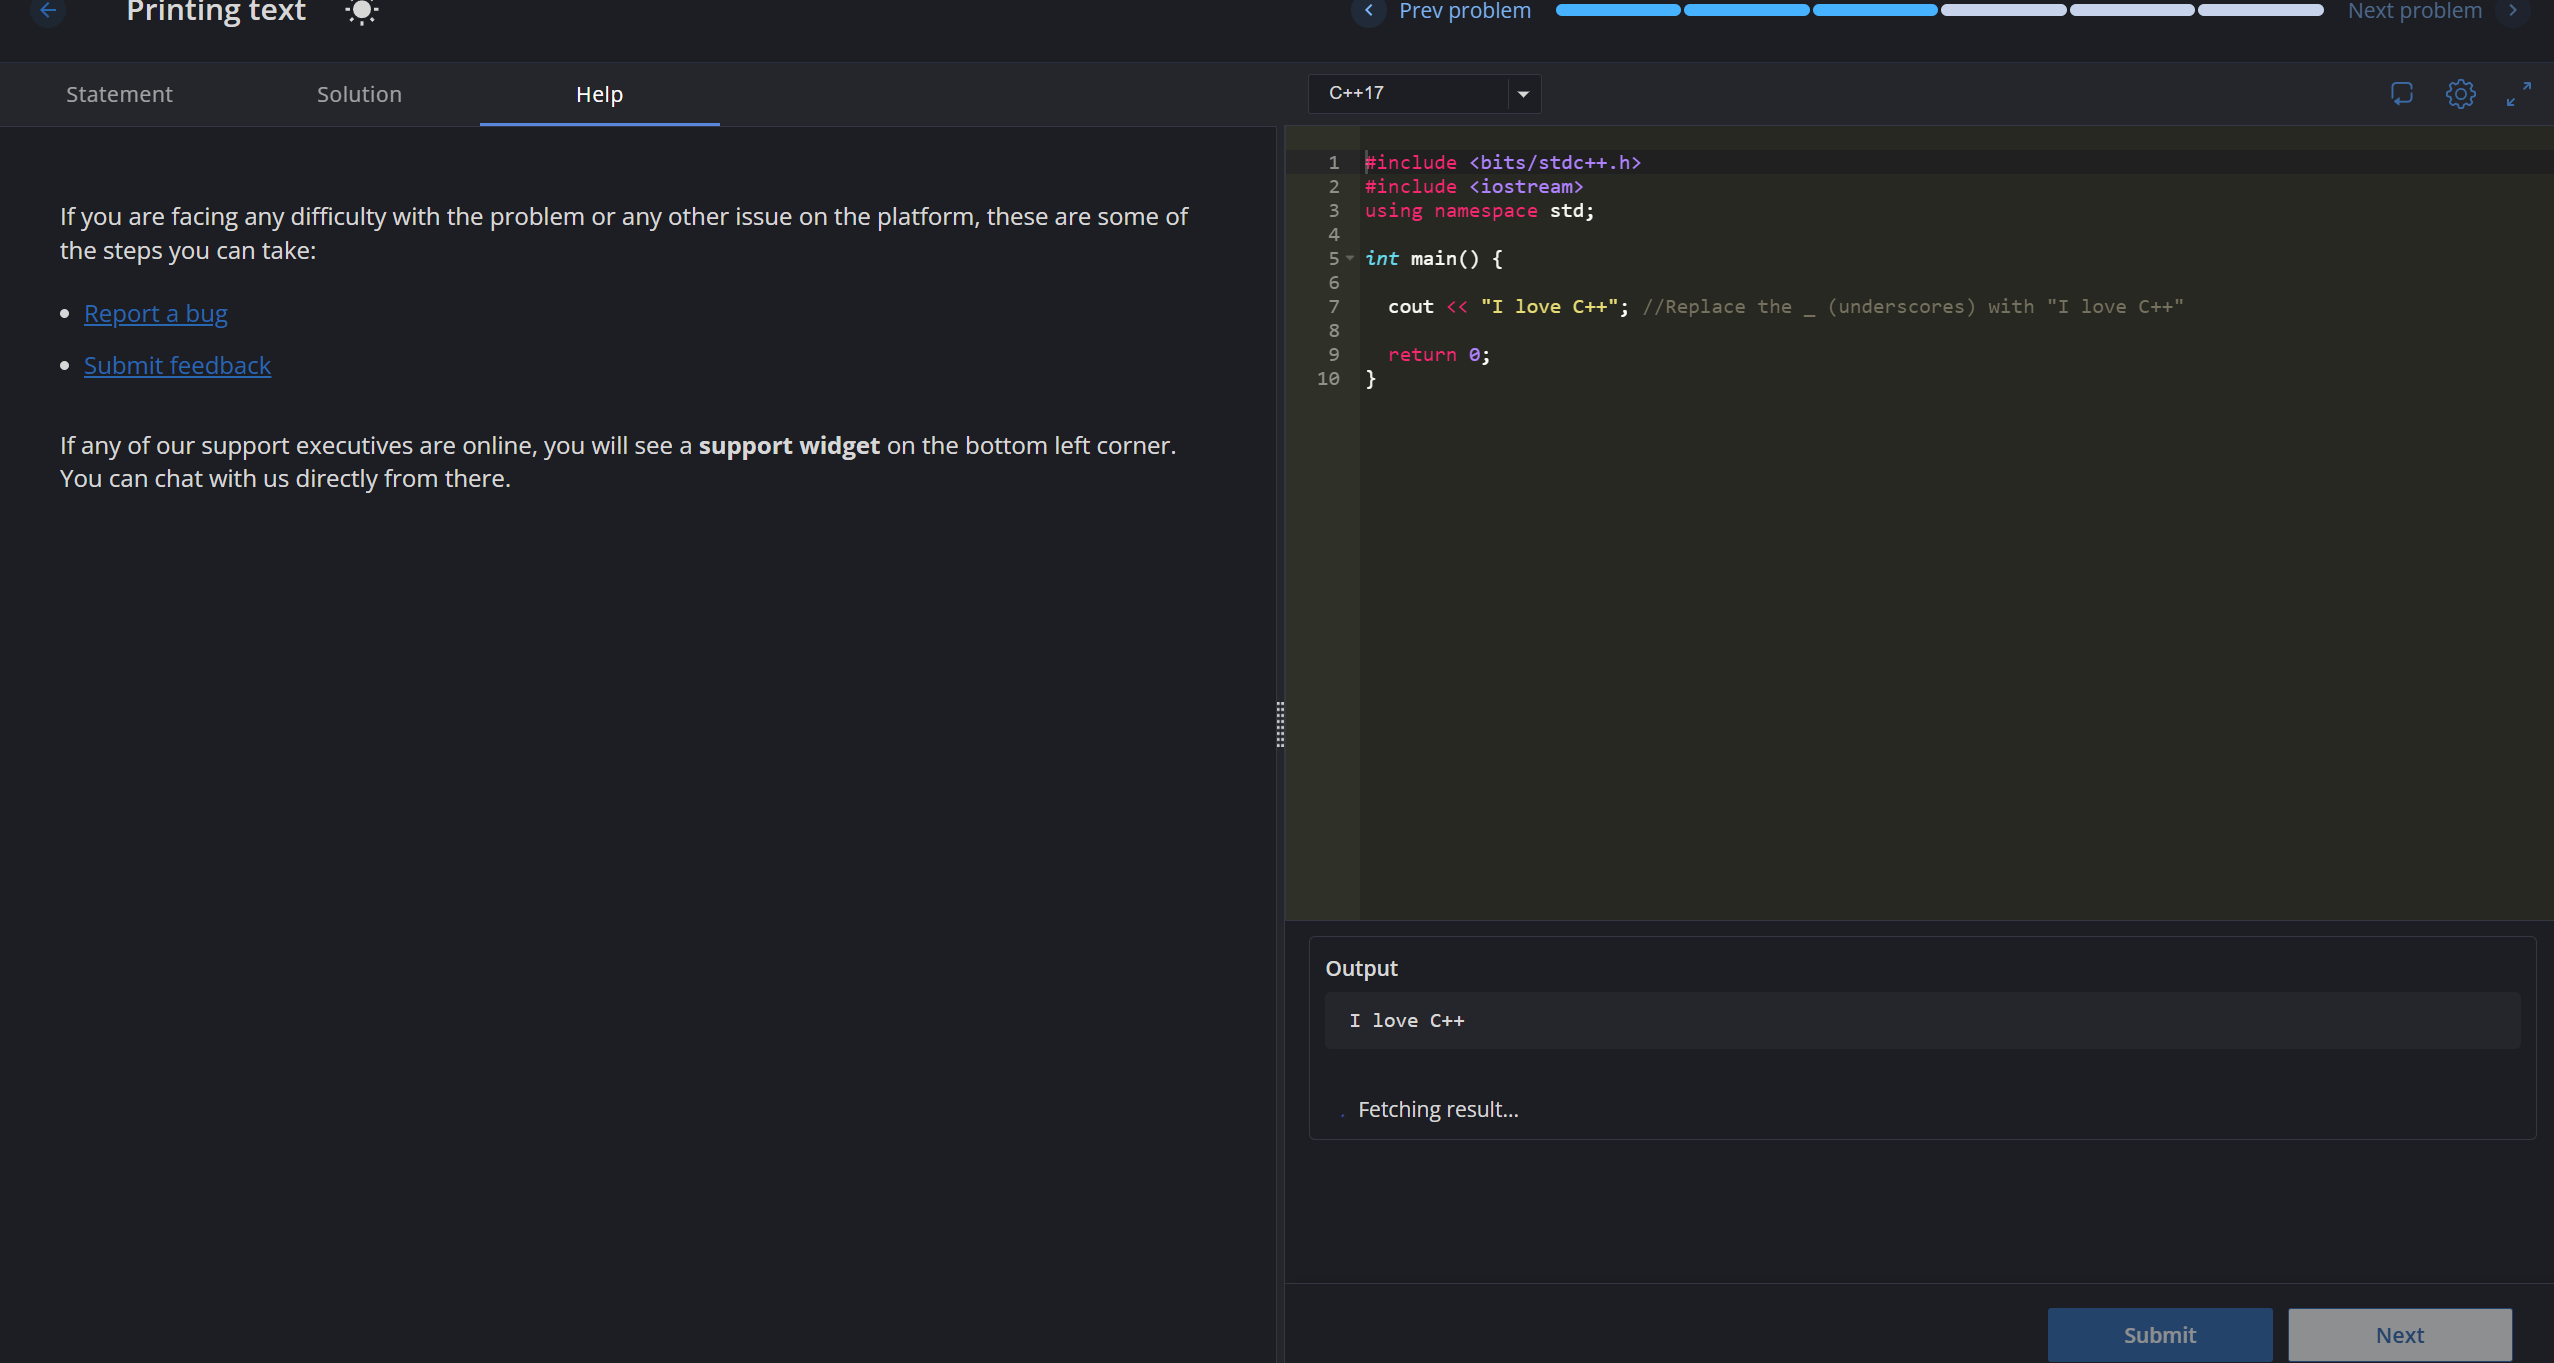Toggle light mode with the sun icon
This screenshot has height=1363, width=2554.
(361, 11)
